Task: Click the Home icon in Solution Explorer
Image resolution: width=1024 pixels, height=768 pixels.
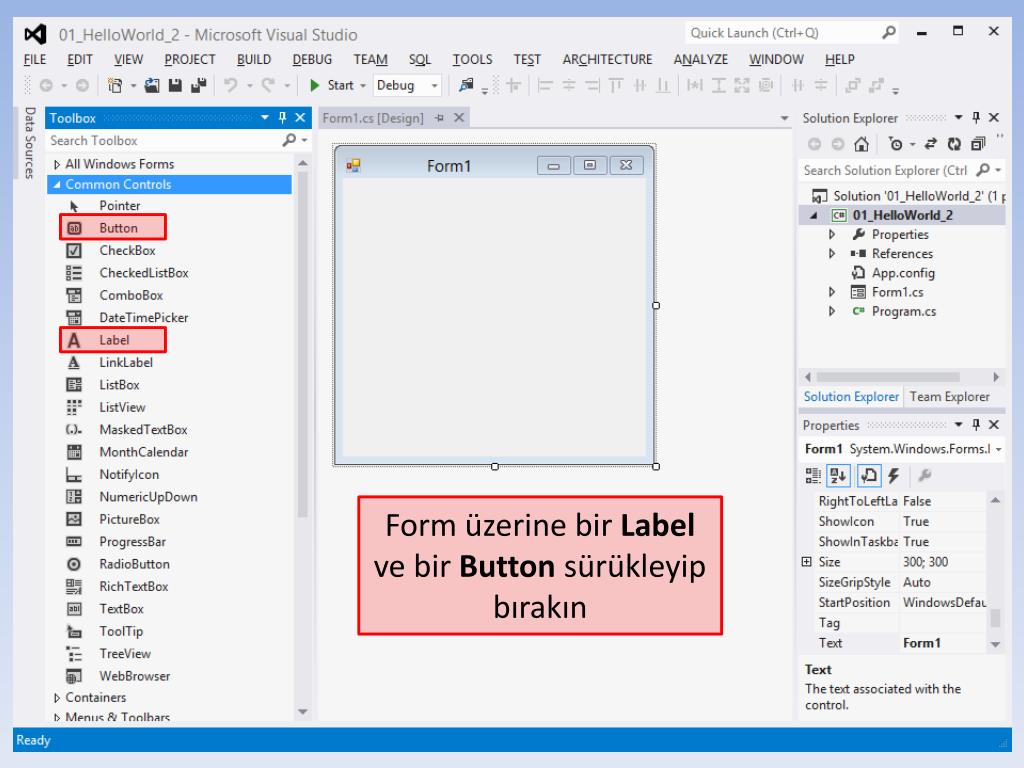Action: 861,144
